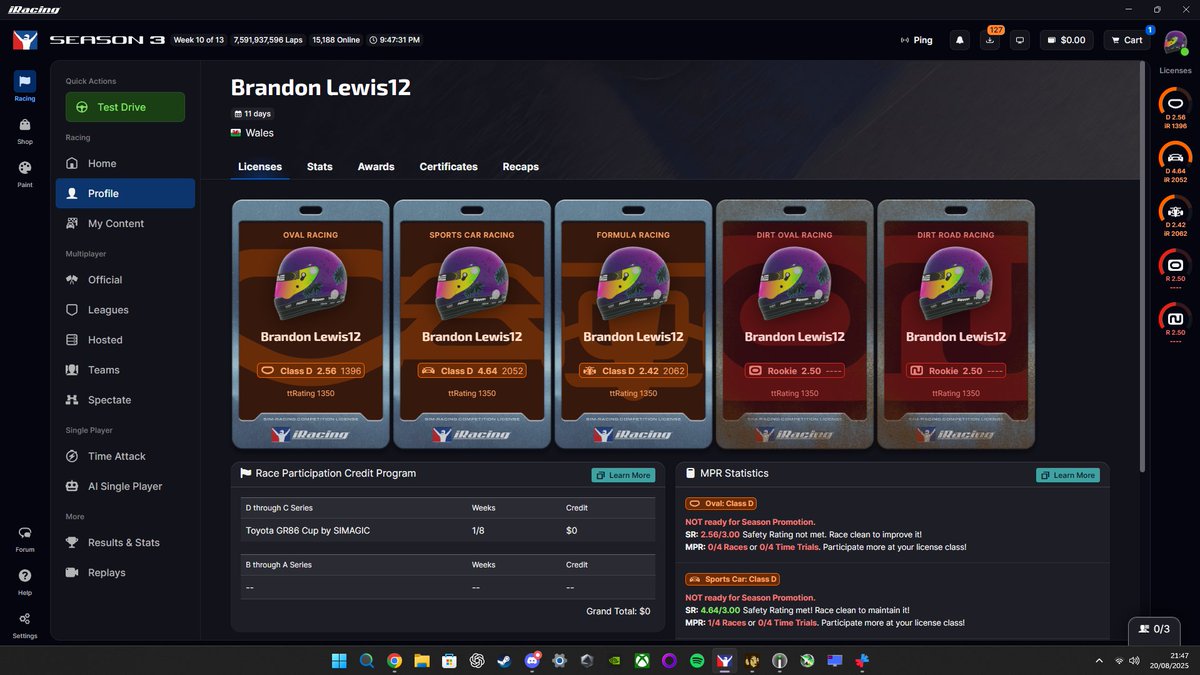Viewport: 1200px width, 675px height.
Task: Click the 11 days membership label
Action: pos(252,114)
